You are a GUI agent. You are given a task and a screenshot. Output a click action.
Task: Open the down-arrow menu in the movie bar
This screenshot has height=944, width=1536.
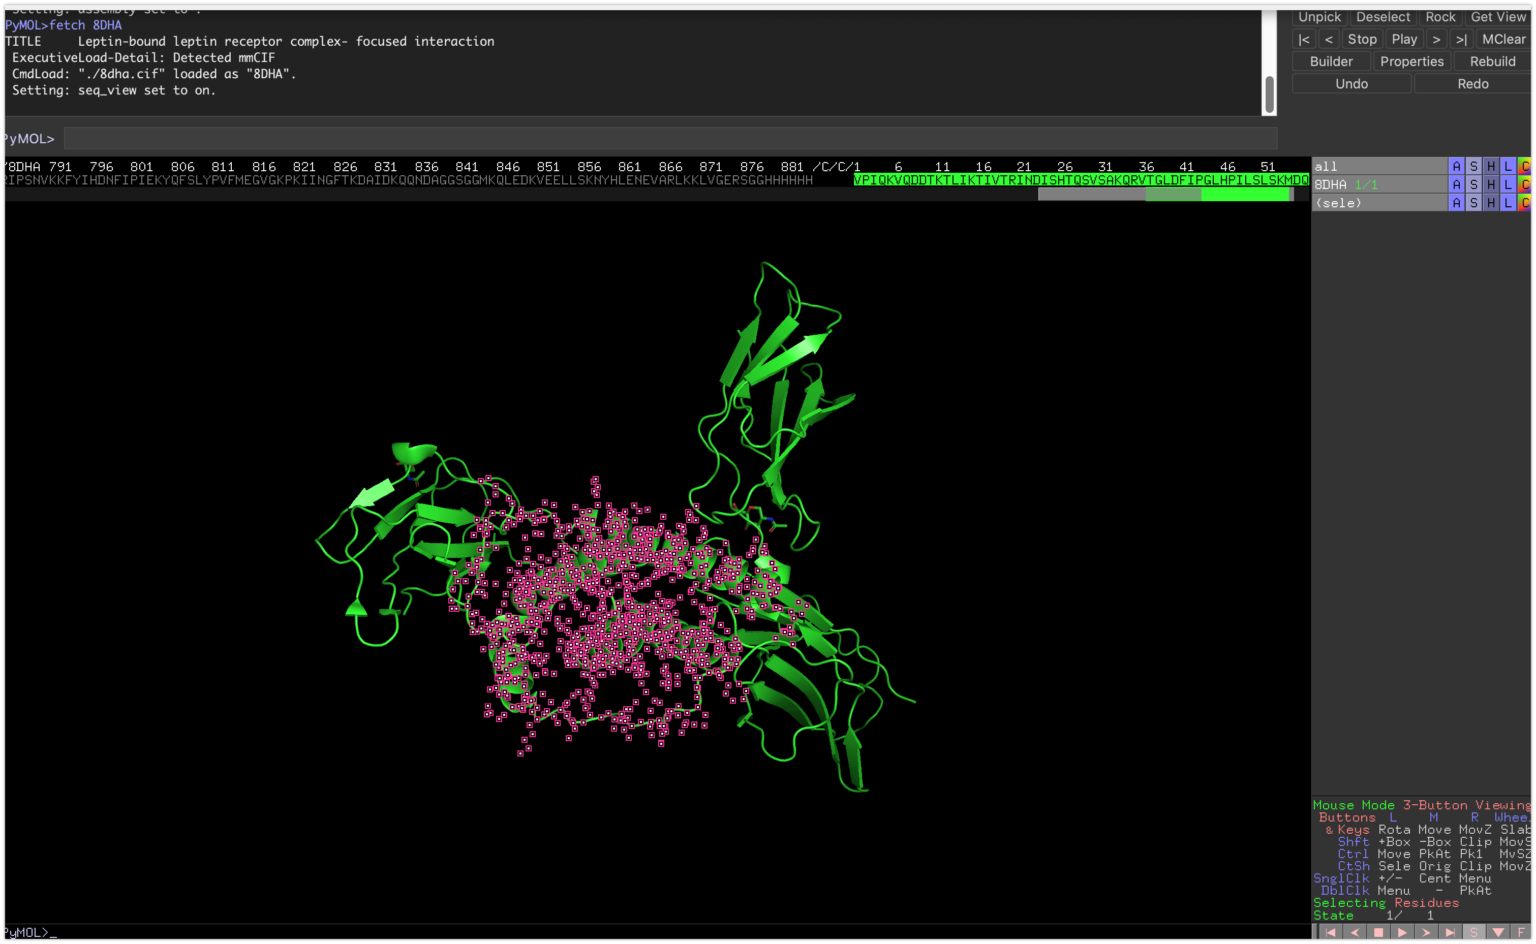tap(1498, 931)
